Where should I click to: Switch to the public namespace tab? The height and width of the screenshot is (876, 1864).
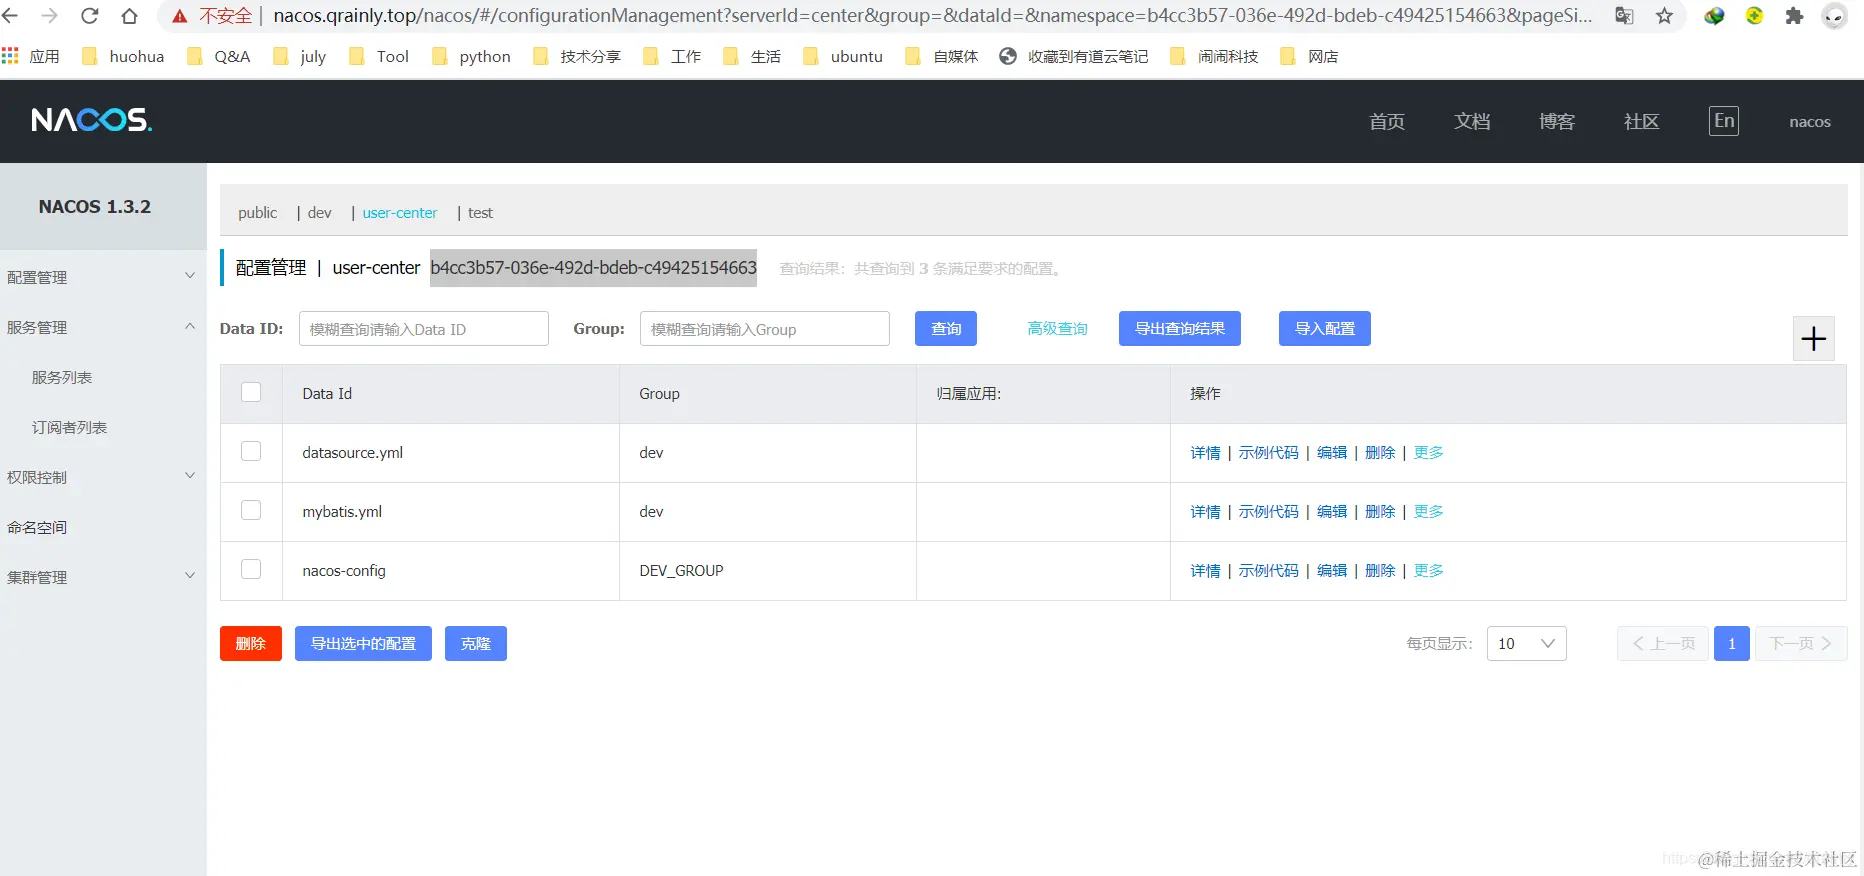pos(258,212)
